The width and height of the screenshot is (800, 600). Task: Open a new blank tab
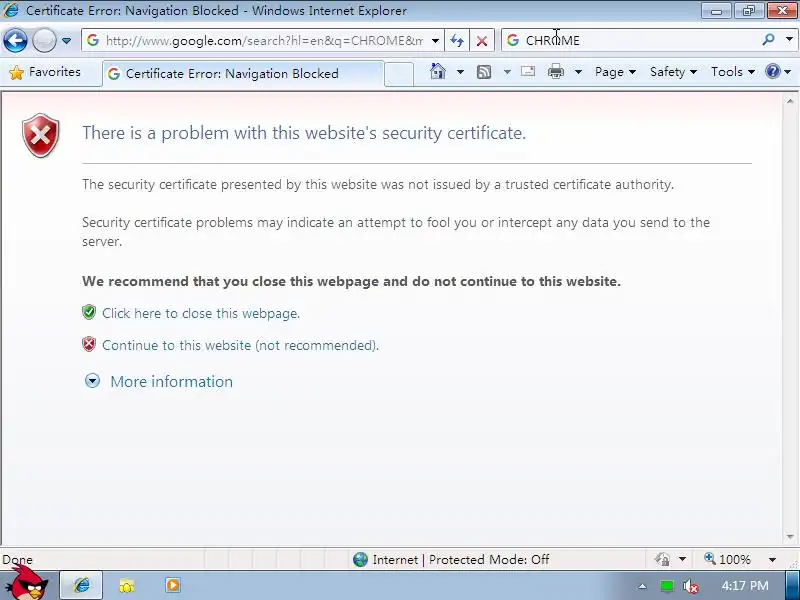398,74
